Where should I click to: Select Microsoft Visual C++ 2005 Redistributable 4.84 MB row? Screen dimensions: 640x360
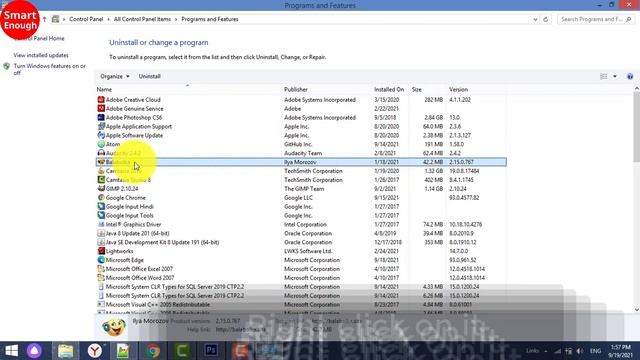click(301, 304)
